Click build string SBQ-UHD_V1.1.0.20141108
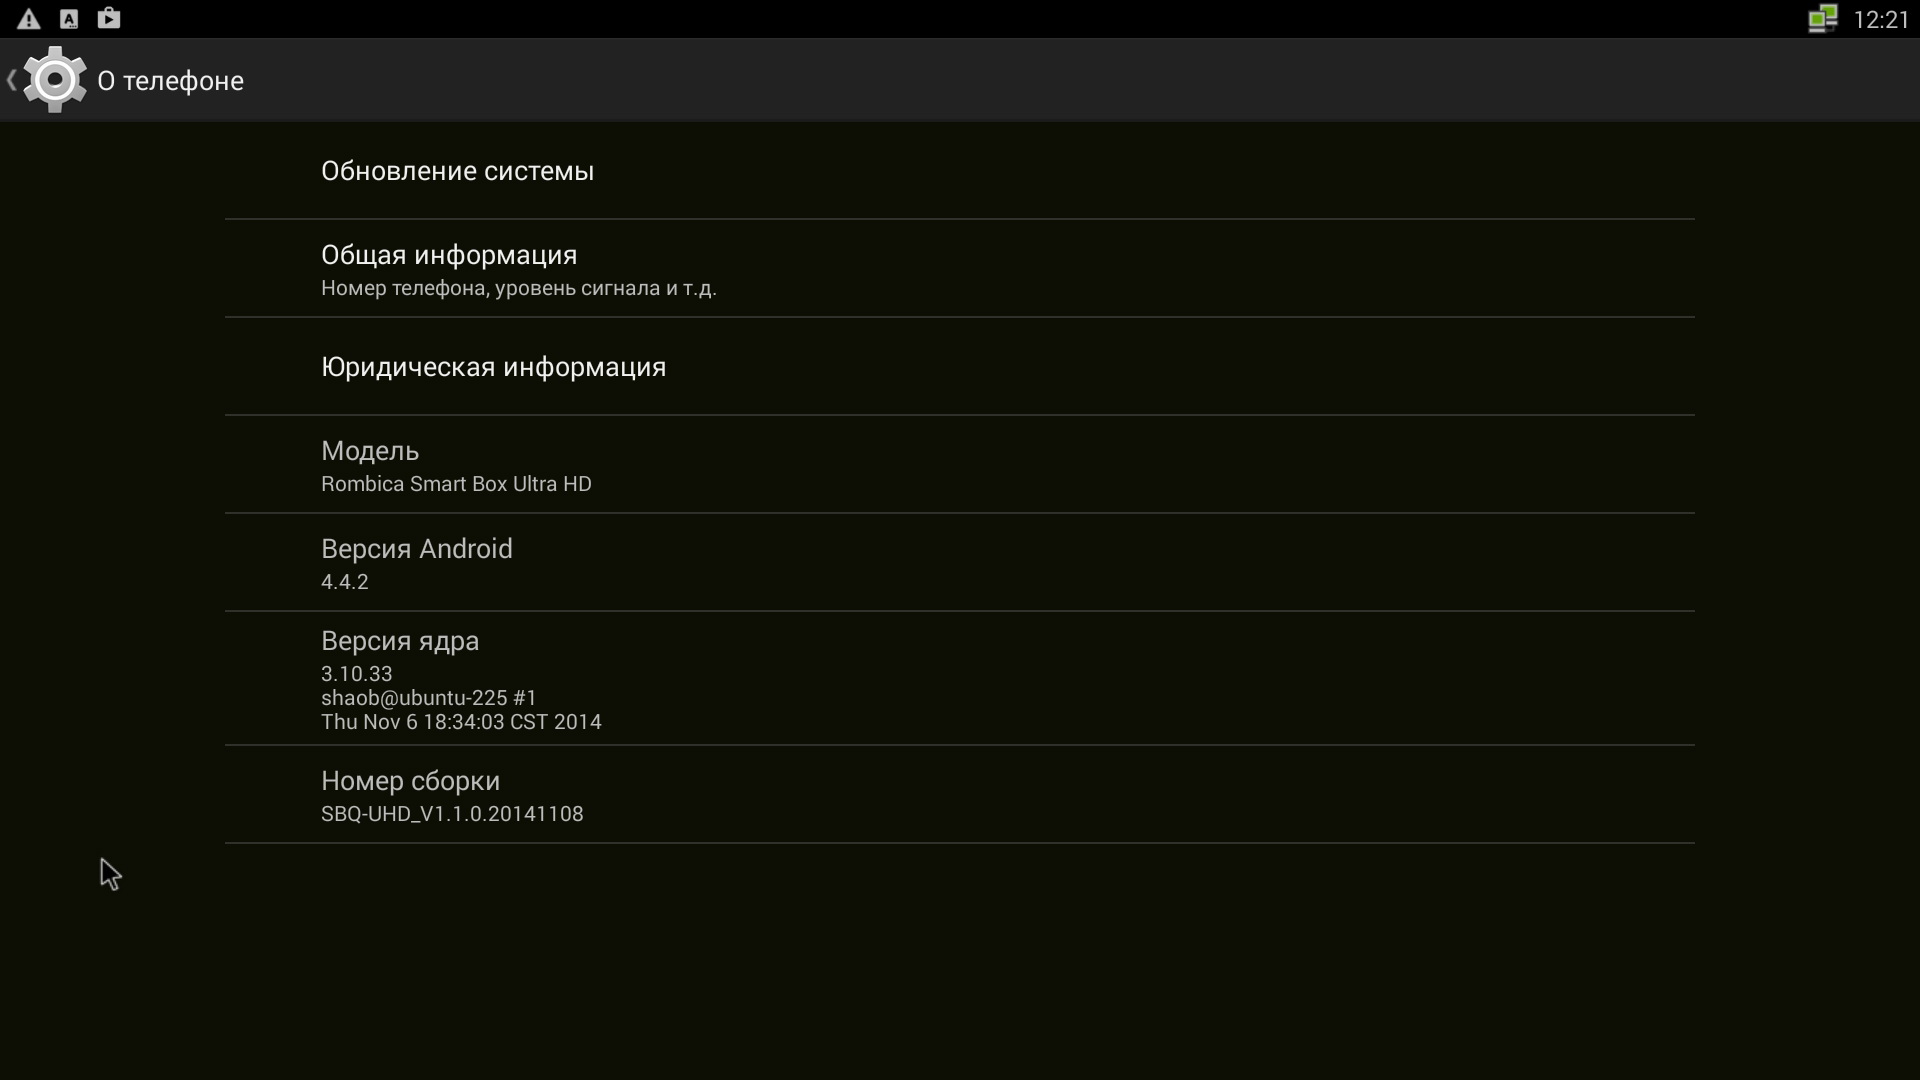This screenshot has width=1920, height=1080. (452, 814)
